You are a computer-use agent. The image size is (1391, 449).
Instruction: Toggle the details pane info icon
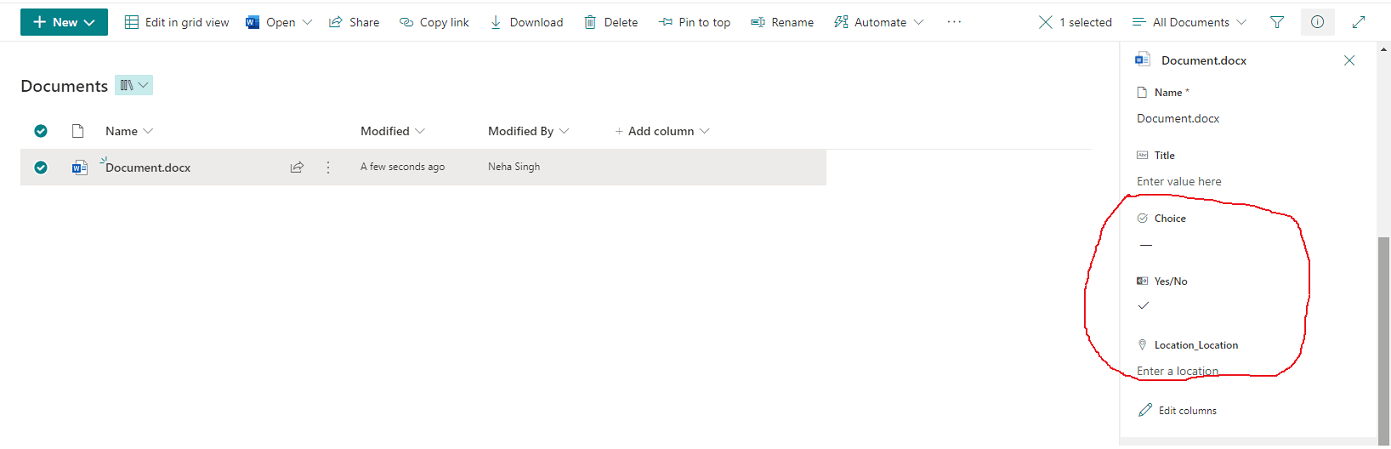pos(1317,22)
